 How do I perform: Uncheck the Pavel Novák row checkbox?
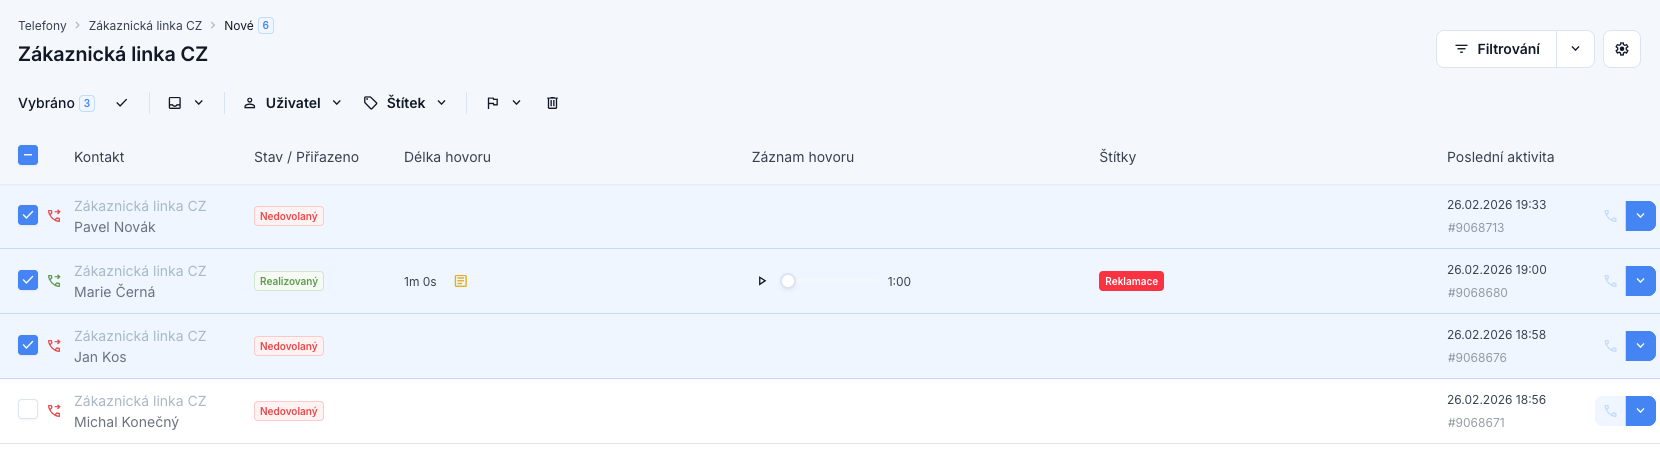[28, 215]
